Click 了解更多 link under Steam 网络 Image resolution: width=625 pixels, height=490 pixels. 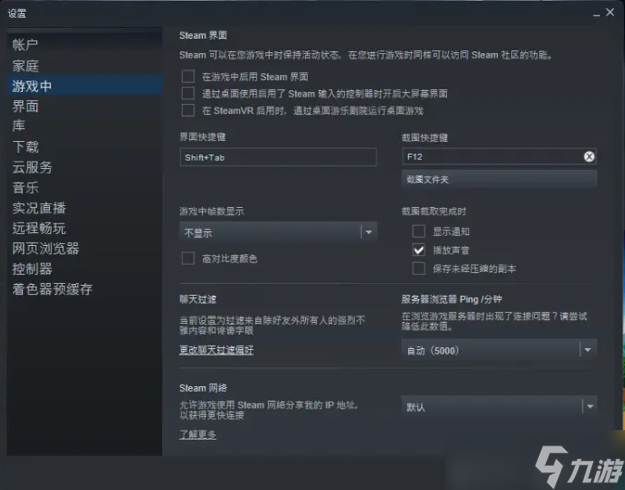[x=198, y=435]
